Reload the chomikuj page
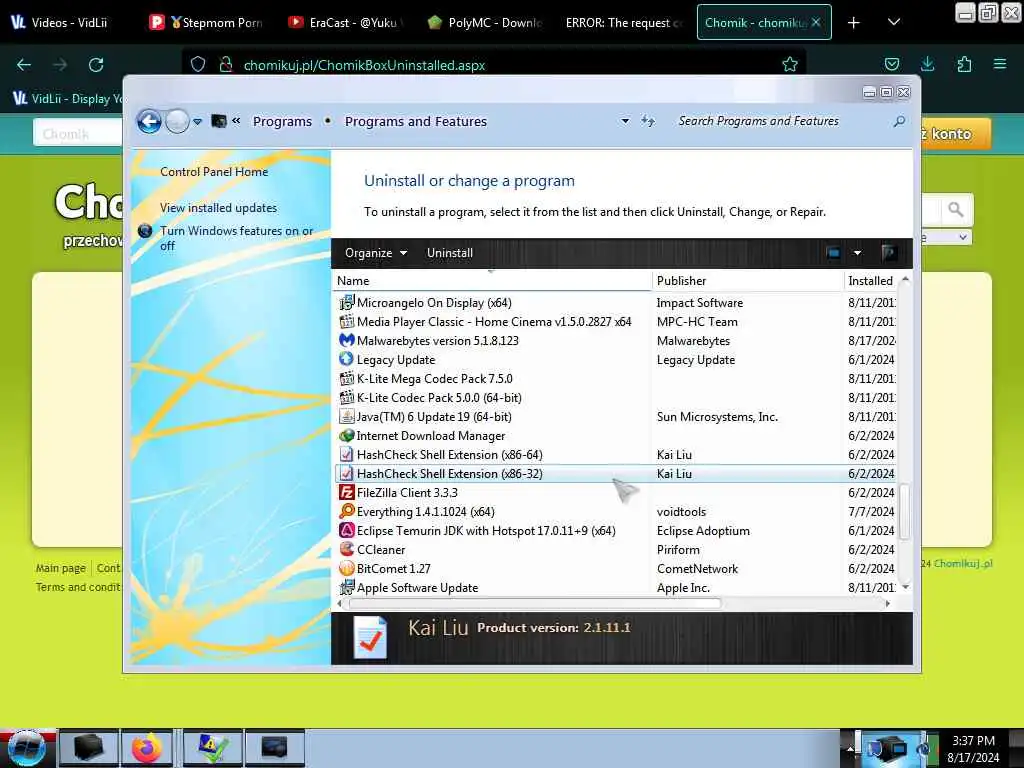The width and height of the screenshot is (1024, 768). click(96, 65)
